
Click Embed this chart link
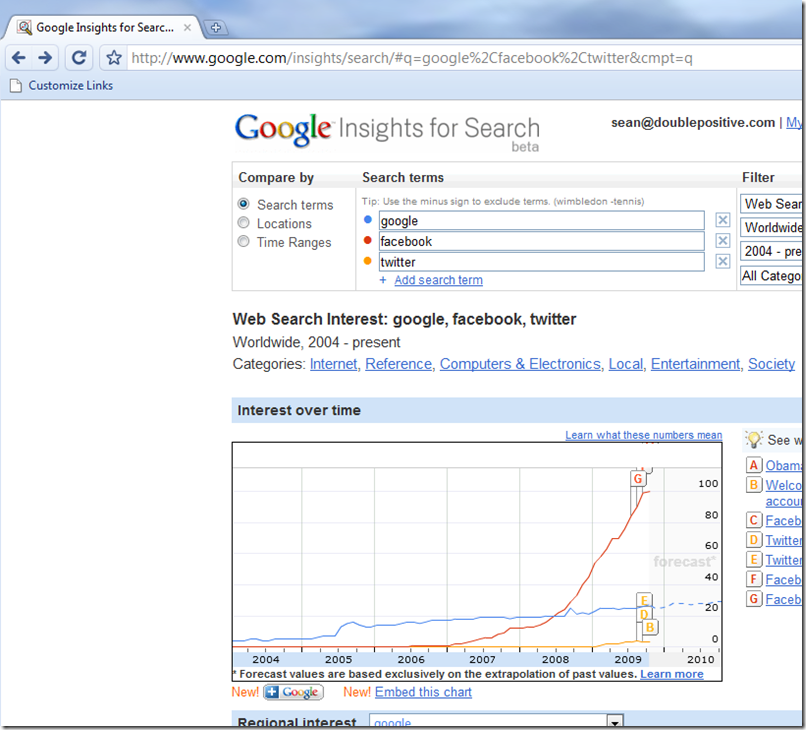point(423,692)
